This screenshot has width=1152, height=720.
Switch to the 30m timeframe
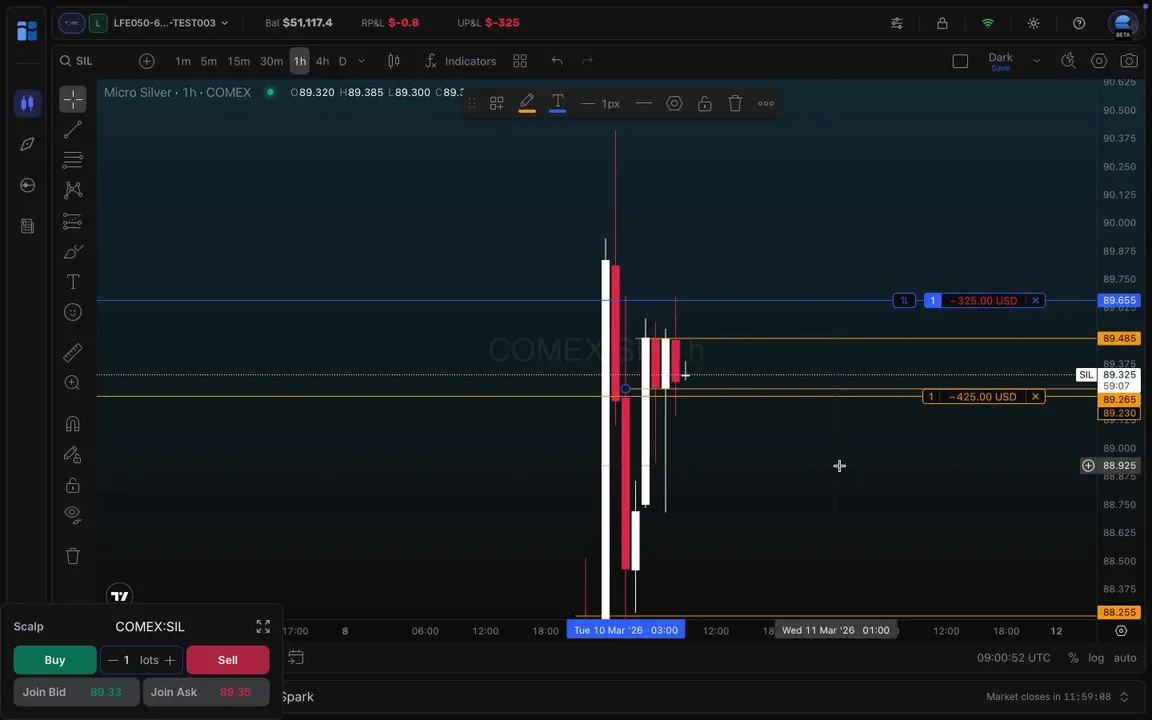point(271,61)
